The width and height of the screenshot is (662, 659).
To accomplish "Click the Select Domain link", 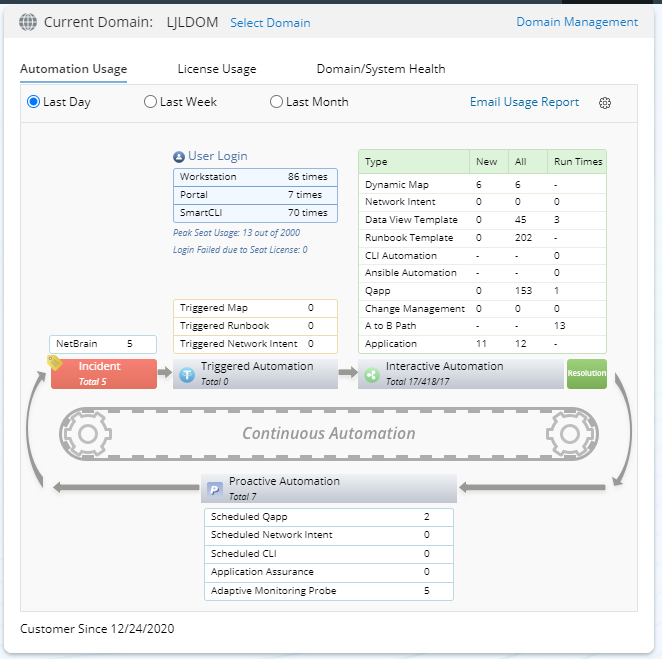I will click(x=270, y=23).
